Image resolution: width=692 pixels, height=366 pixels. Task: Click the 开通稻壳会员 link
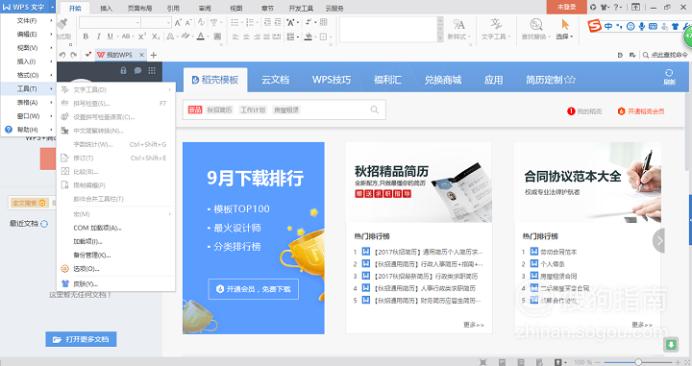tap(641, 111)
